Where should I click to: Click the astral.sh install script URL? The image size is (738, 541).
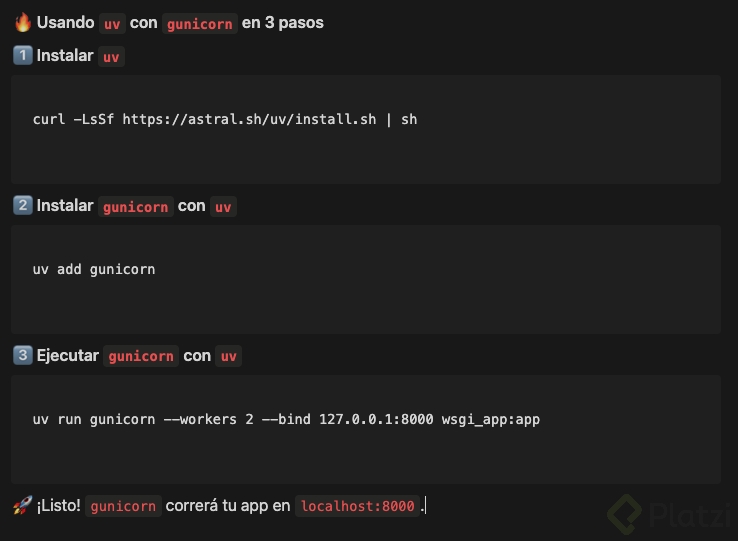point(249,119)
